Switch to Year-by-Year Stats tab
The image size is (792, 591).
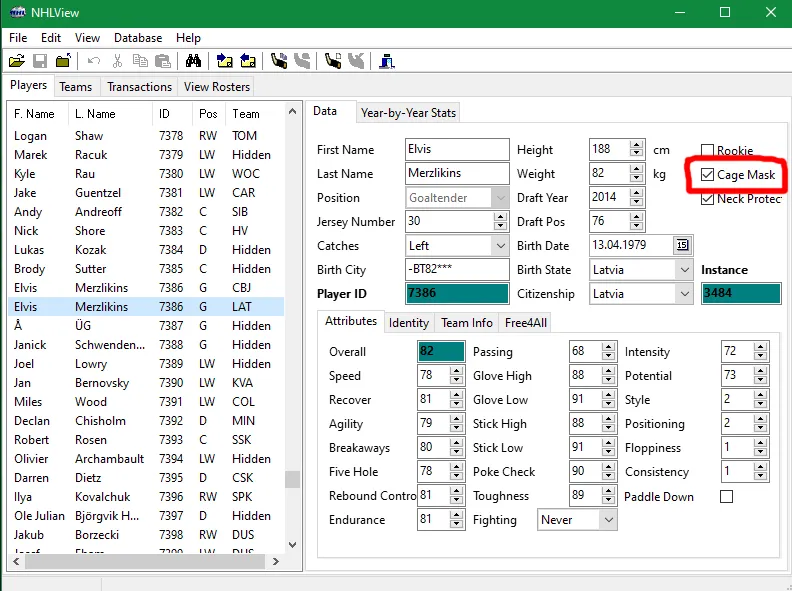[x=408, y=113]
